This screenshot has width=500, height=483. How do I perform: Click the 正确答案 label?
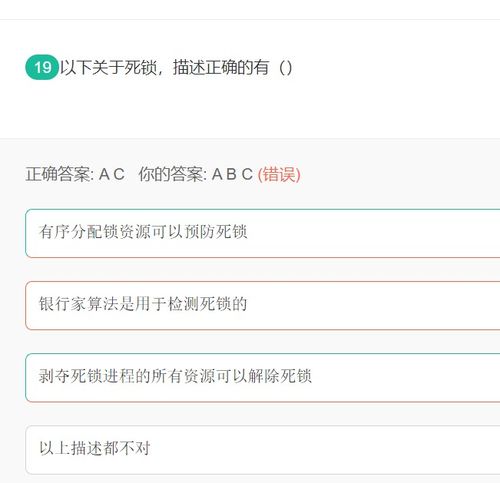58,174
